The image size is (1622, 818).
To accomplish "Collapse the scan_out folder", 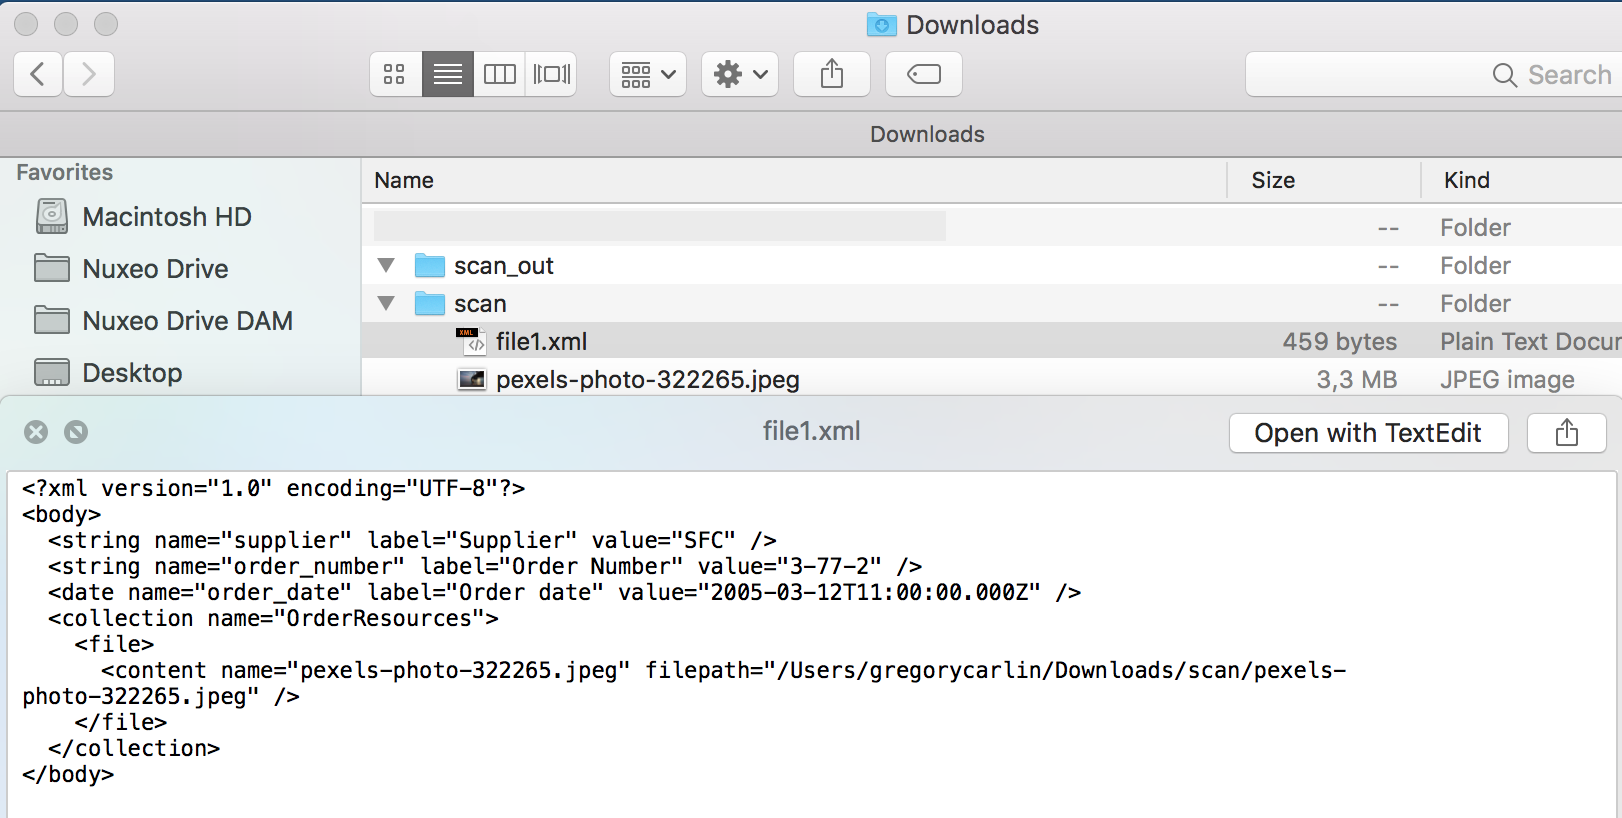I will pos(386,265).
